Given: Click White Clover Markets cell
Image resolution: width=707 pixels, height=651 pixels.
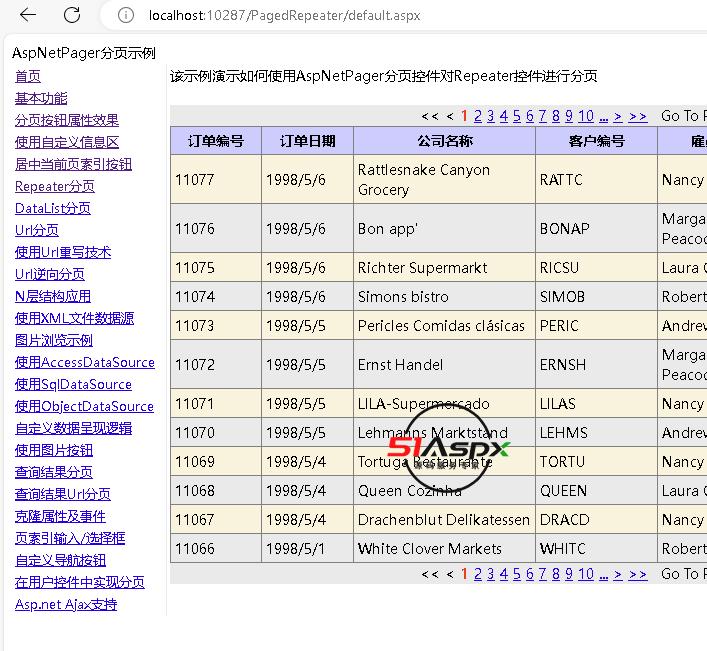Looking at the screenshot, I should click(x=445, y=549).
